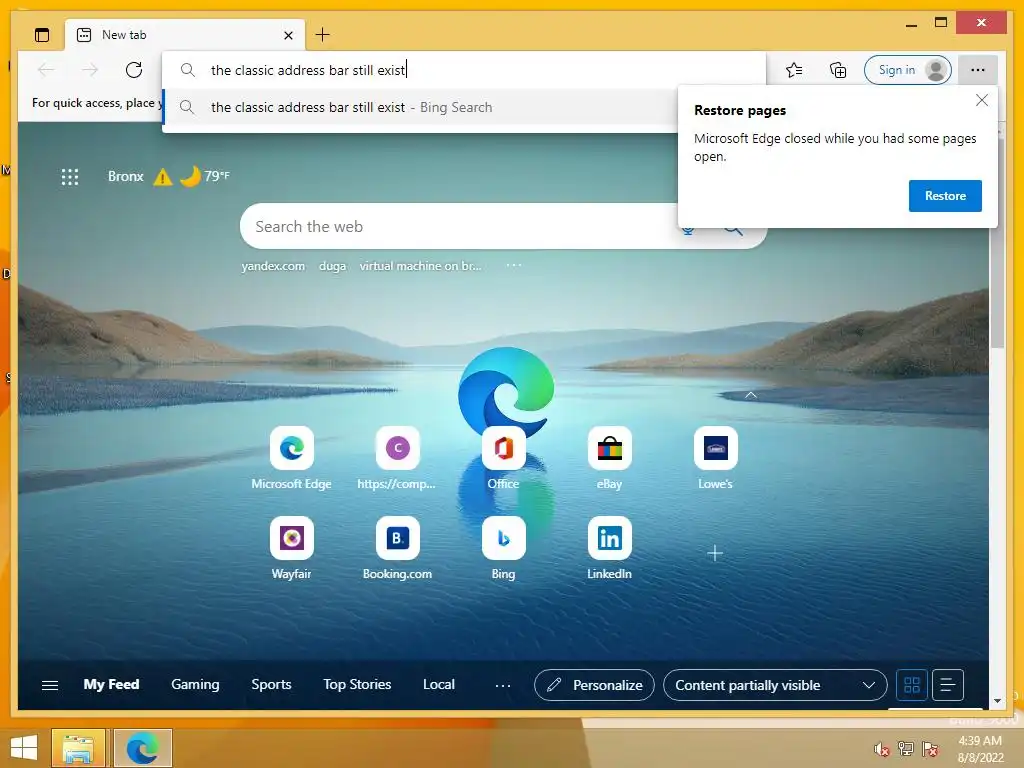Click the Forward navigation arrow
Image resolution: width=1024 pixels, height=768 pixels.
pyautogui.click(x=89, y=70)
